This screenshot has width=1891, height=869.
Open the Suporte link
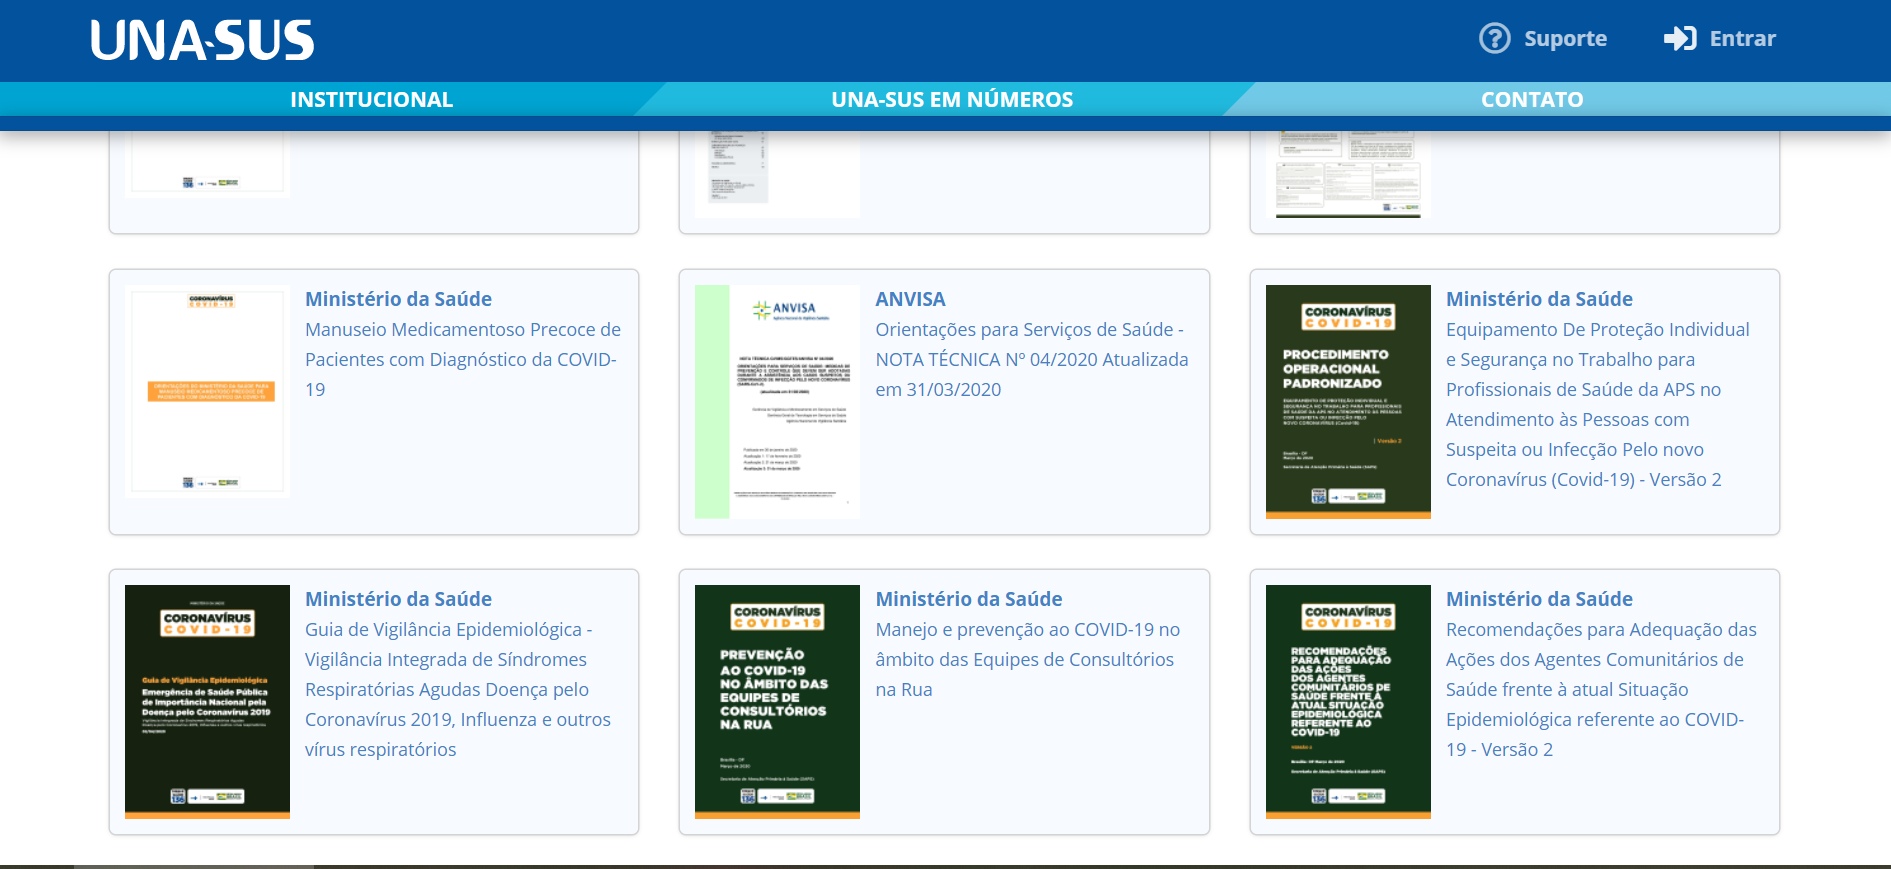[x=1564, y=39]
